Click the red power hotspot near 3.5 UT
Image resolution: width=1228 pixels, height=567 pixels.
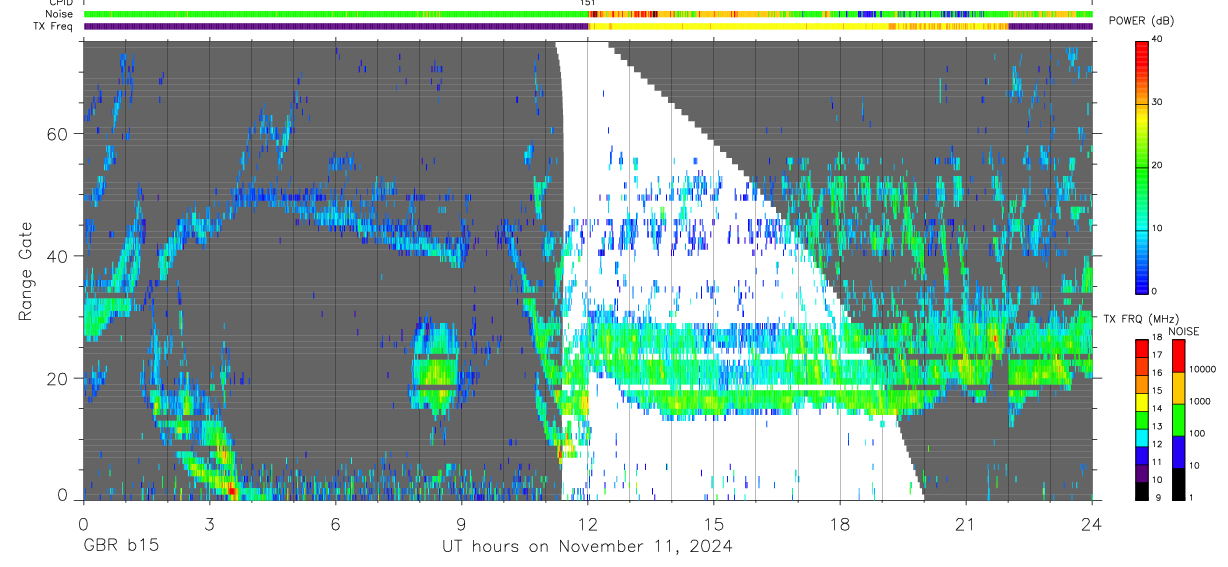click(x=232, y=490)
